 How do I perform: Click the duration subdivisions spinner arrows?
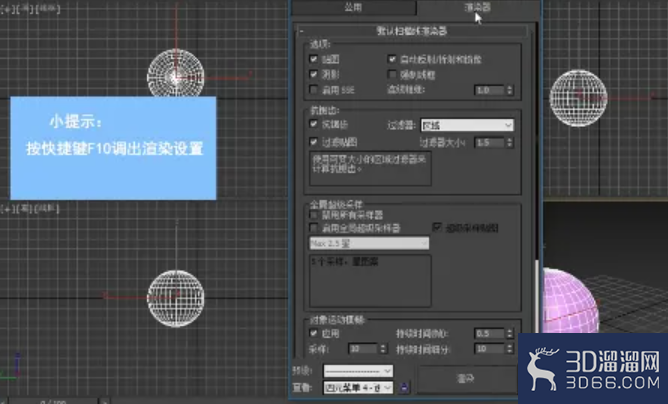click(510, 349)
